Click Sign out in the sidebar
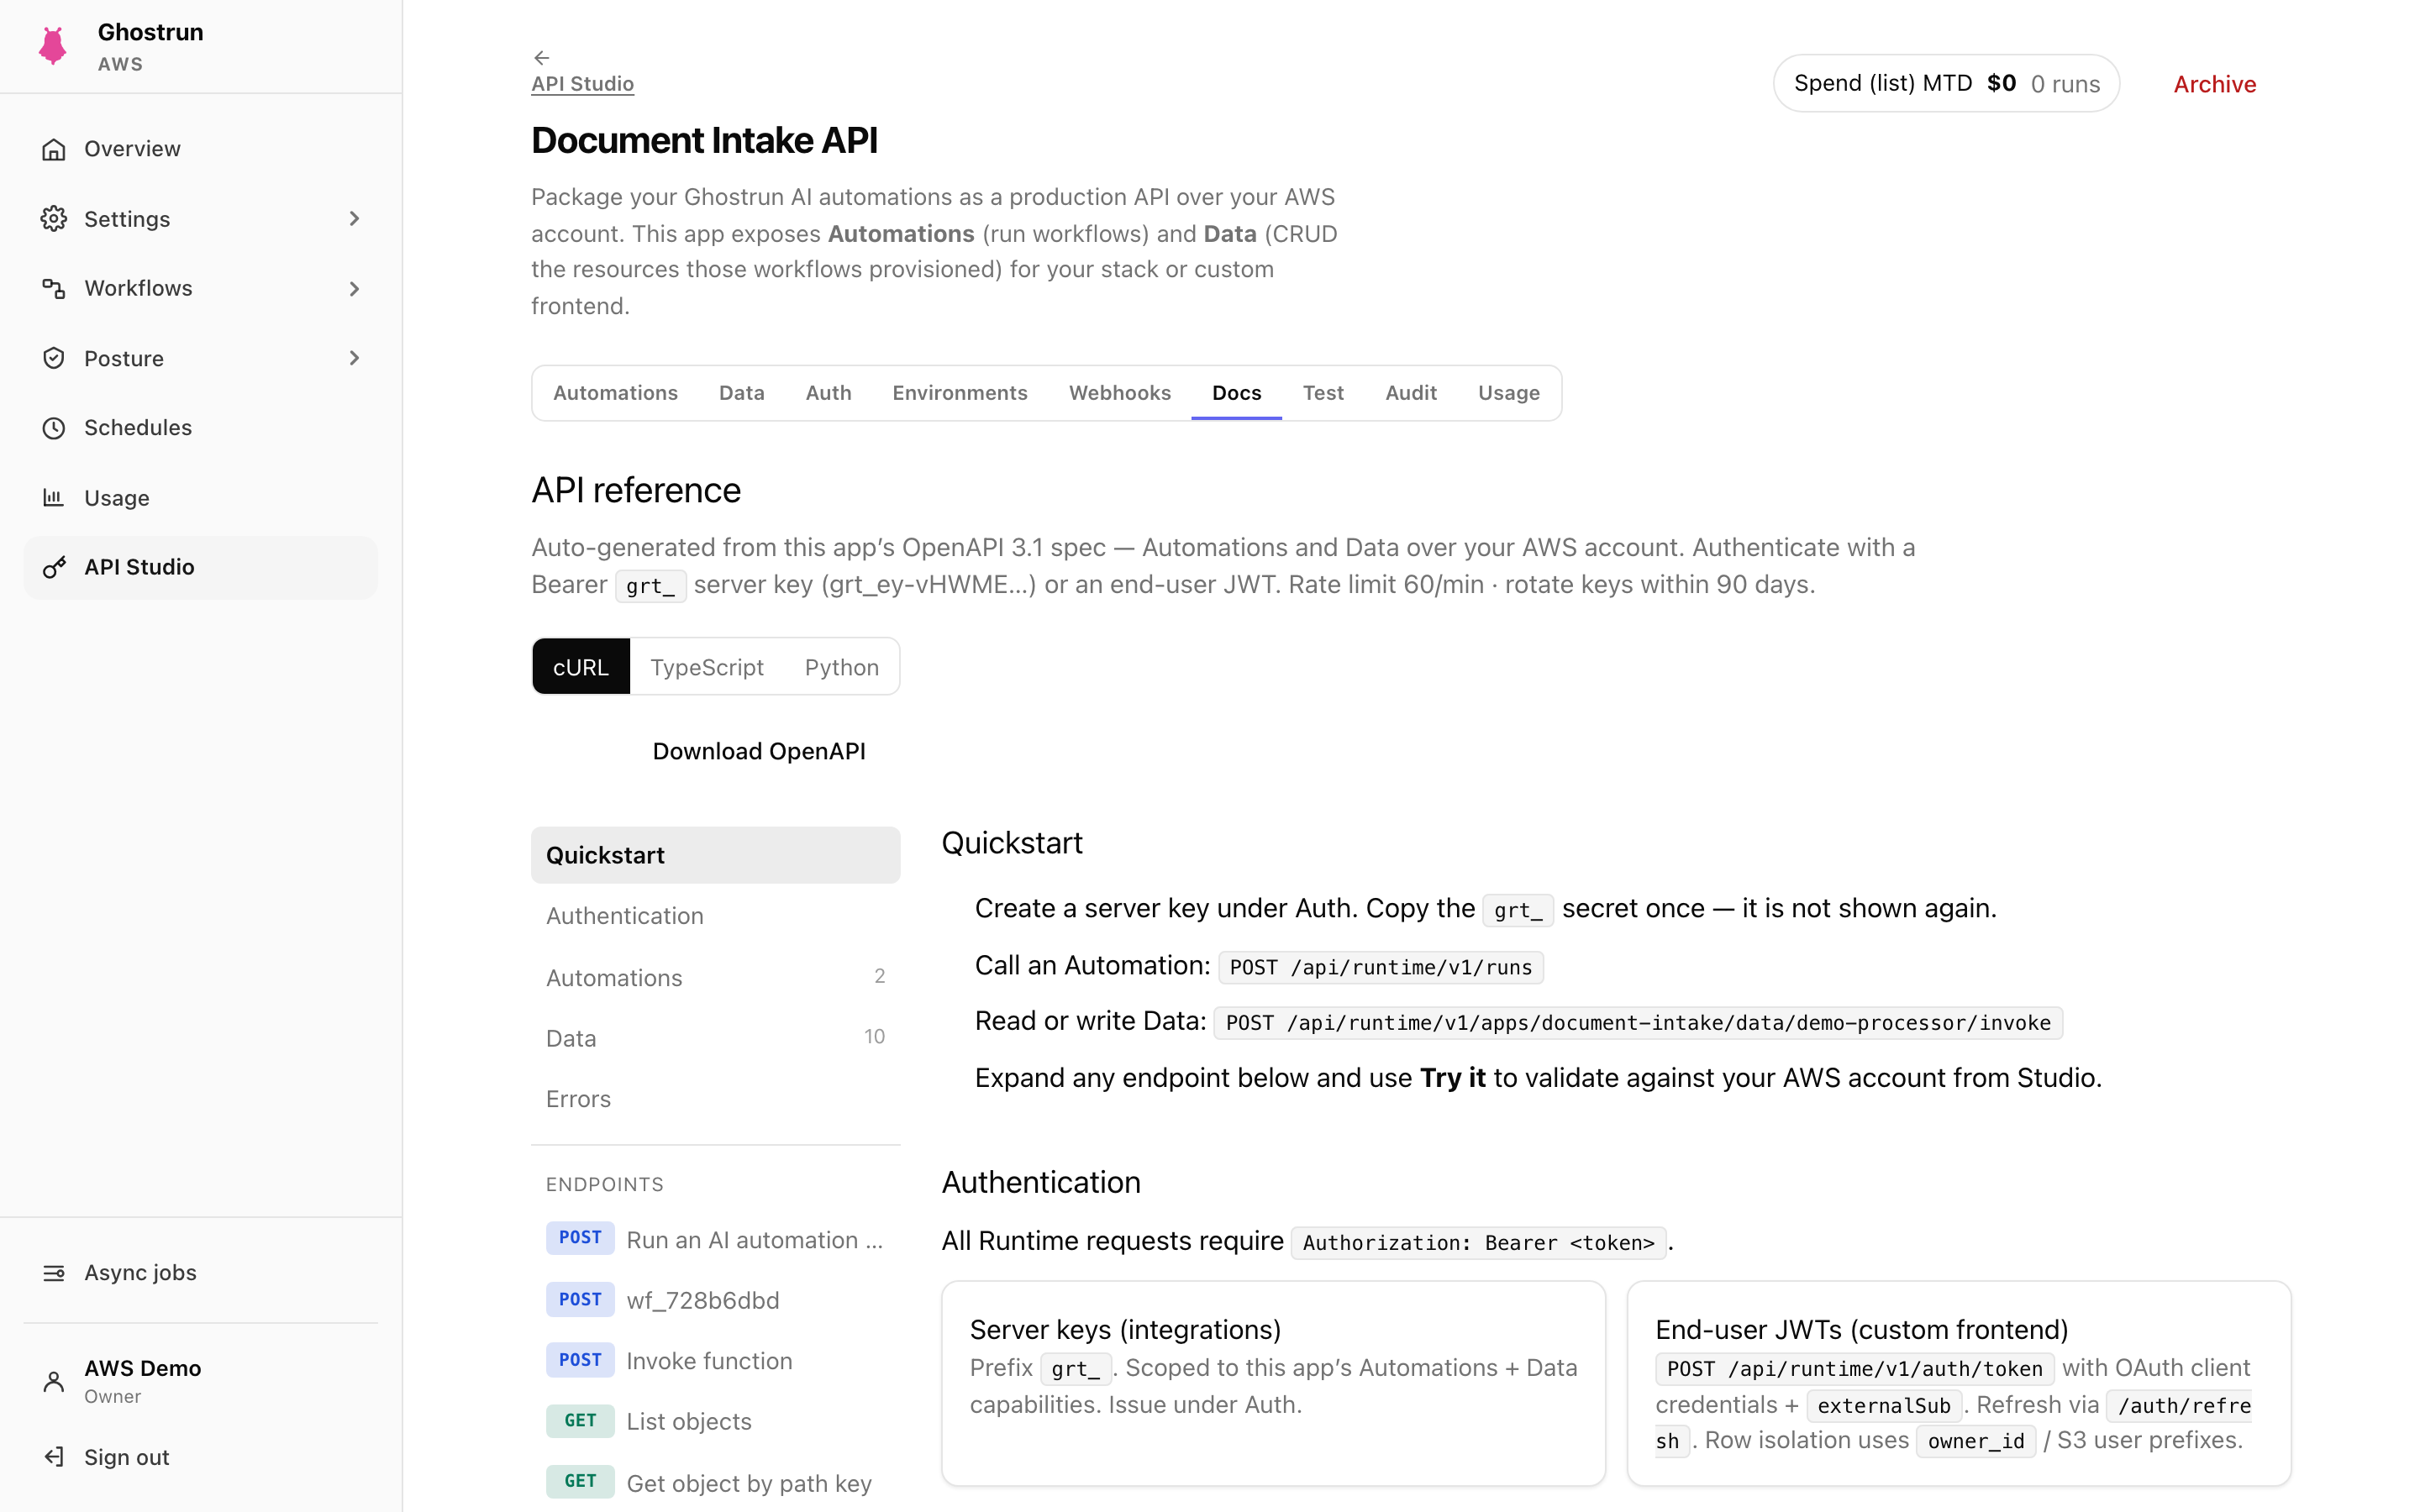Image resolution: width=2420 pixels, height=1512 pixels. pyautogui.click(x=201, y=1457)
